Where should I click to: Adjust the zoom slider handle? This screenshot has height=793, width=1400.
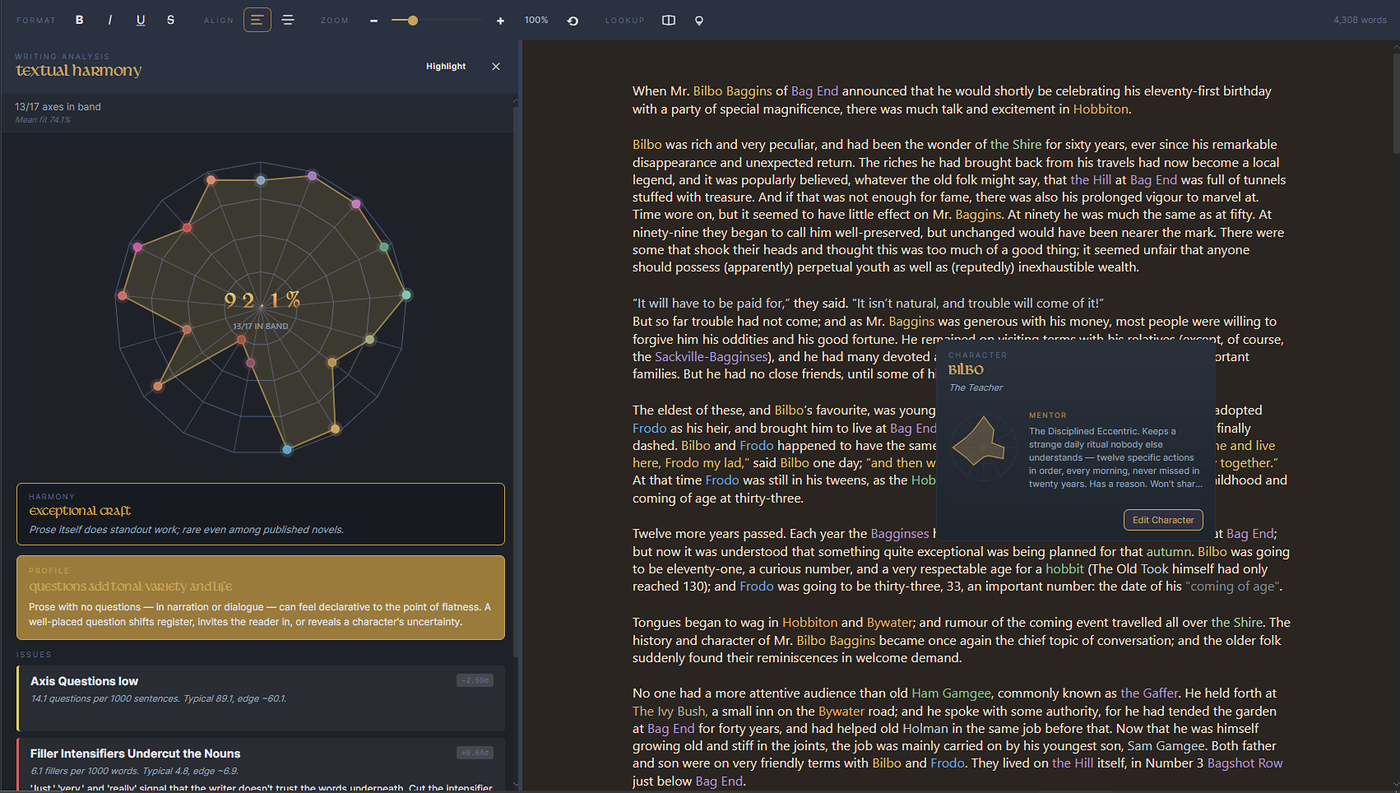click(x=412, y=20)
